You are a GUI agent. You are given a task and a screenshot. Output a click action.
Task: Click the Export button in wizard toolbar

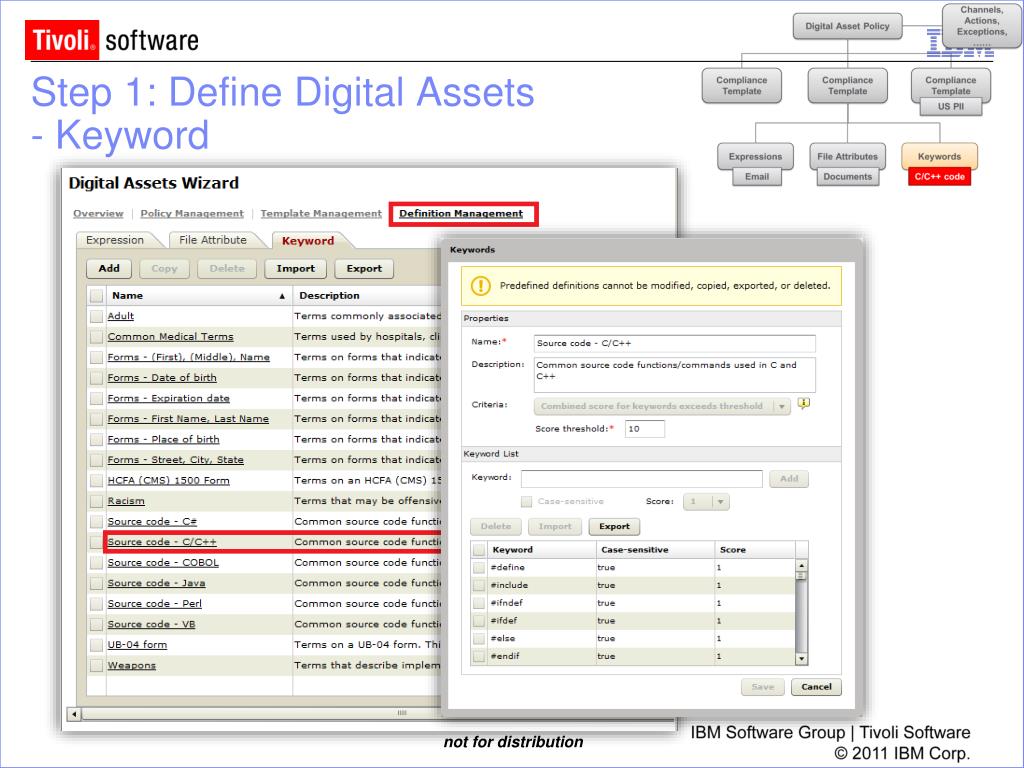click(364, 268)
